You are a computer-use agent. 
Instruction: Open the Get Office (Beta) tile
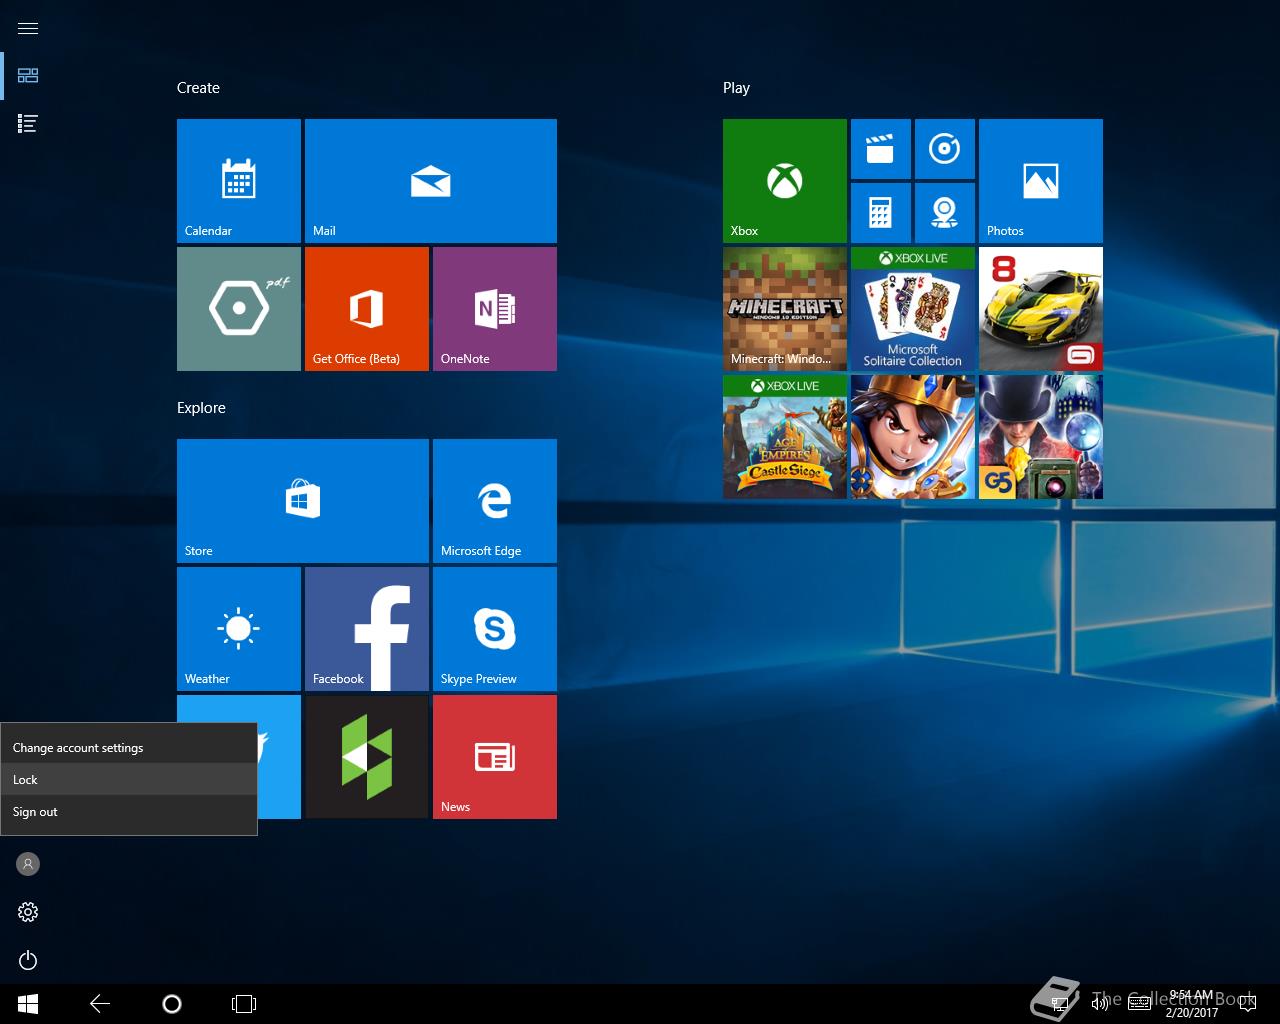(367, 309)
